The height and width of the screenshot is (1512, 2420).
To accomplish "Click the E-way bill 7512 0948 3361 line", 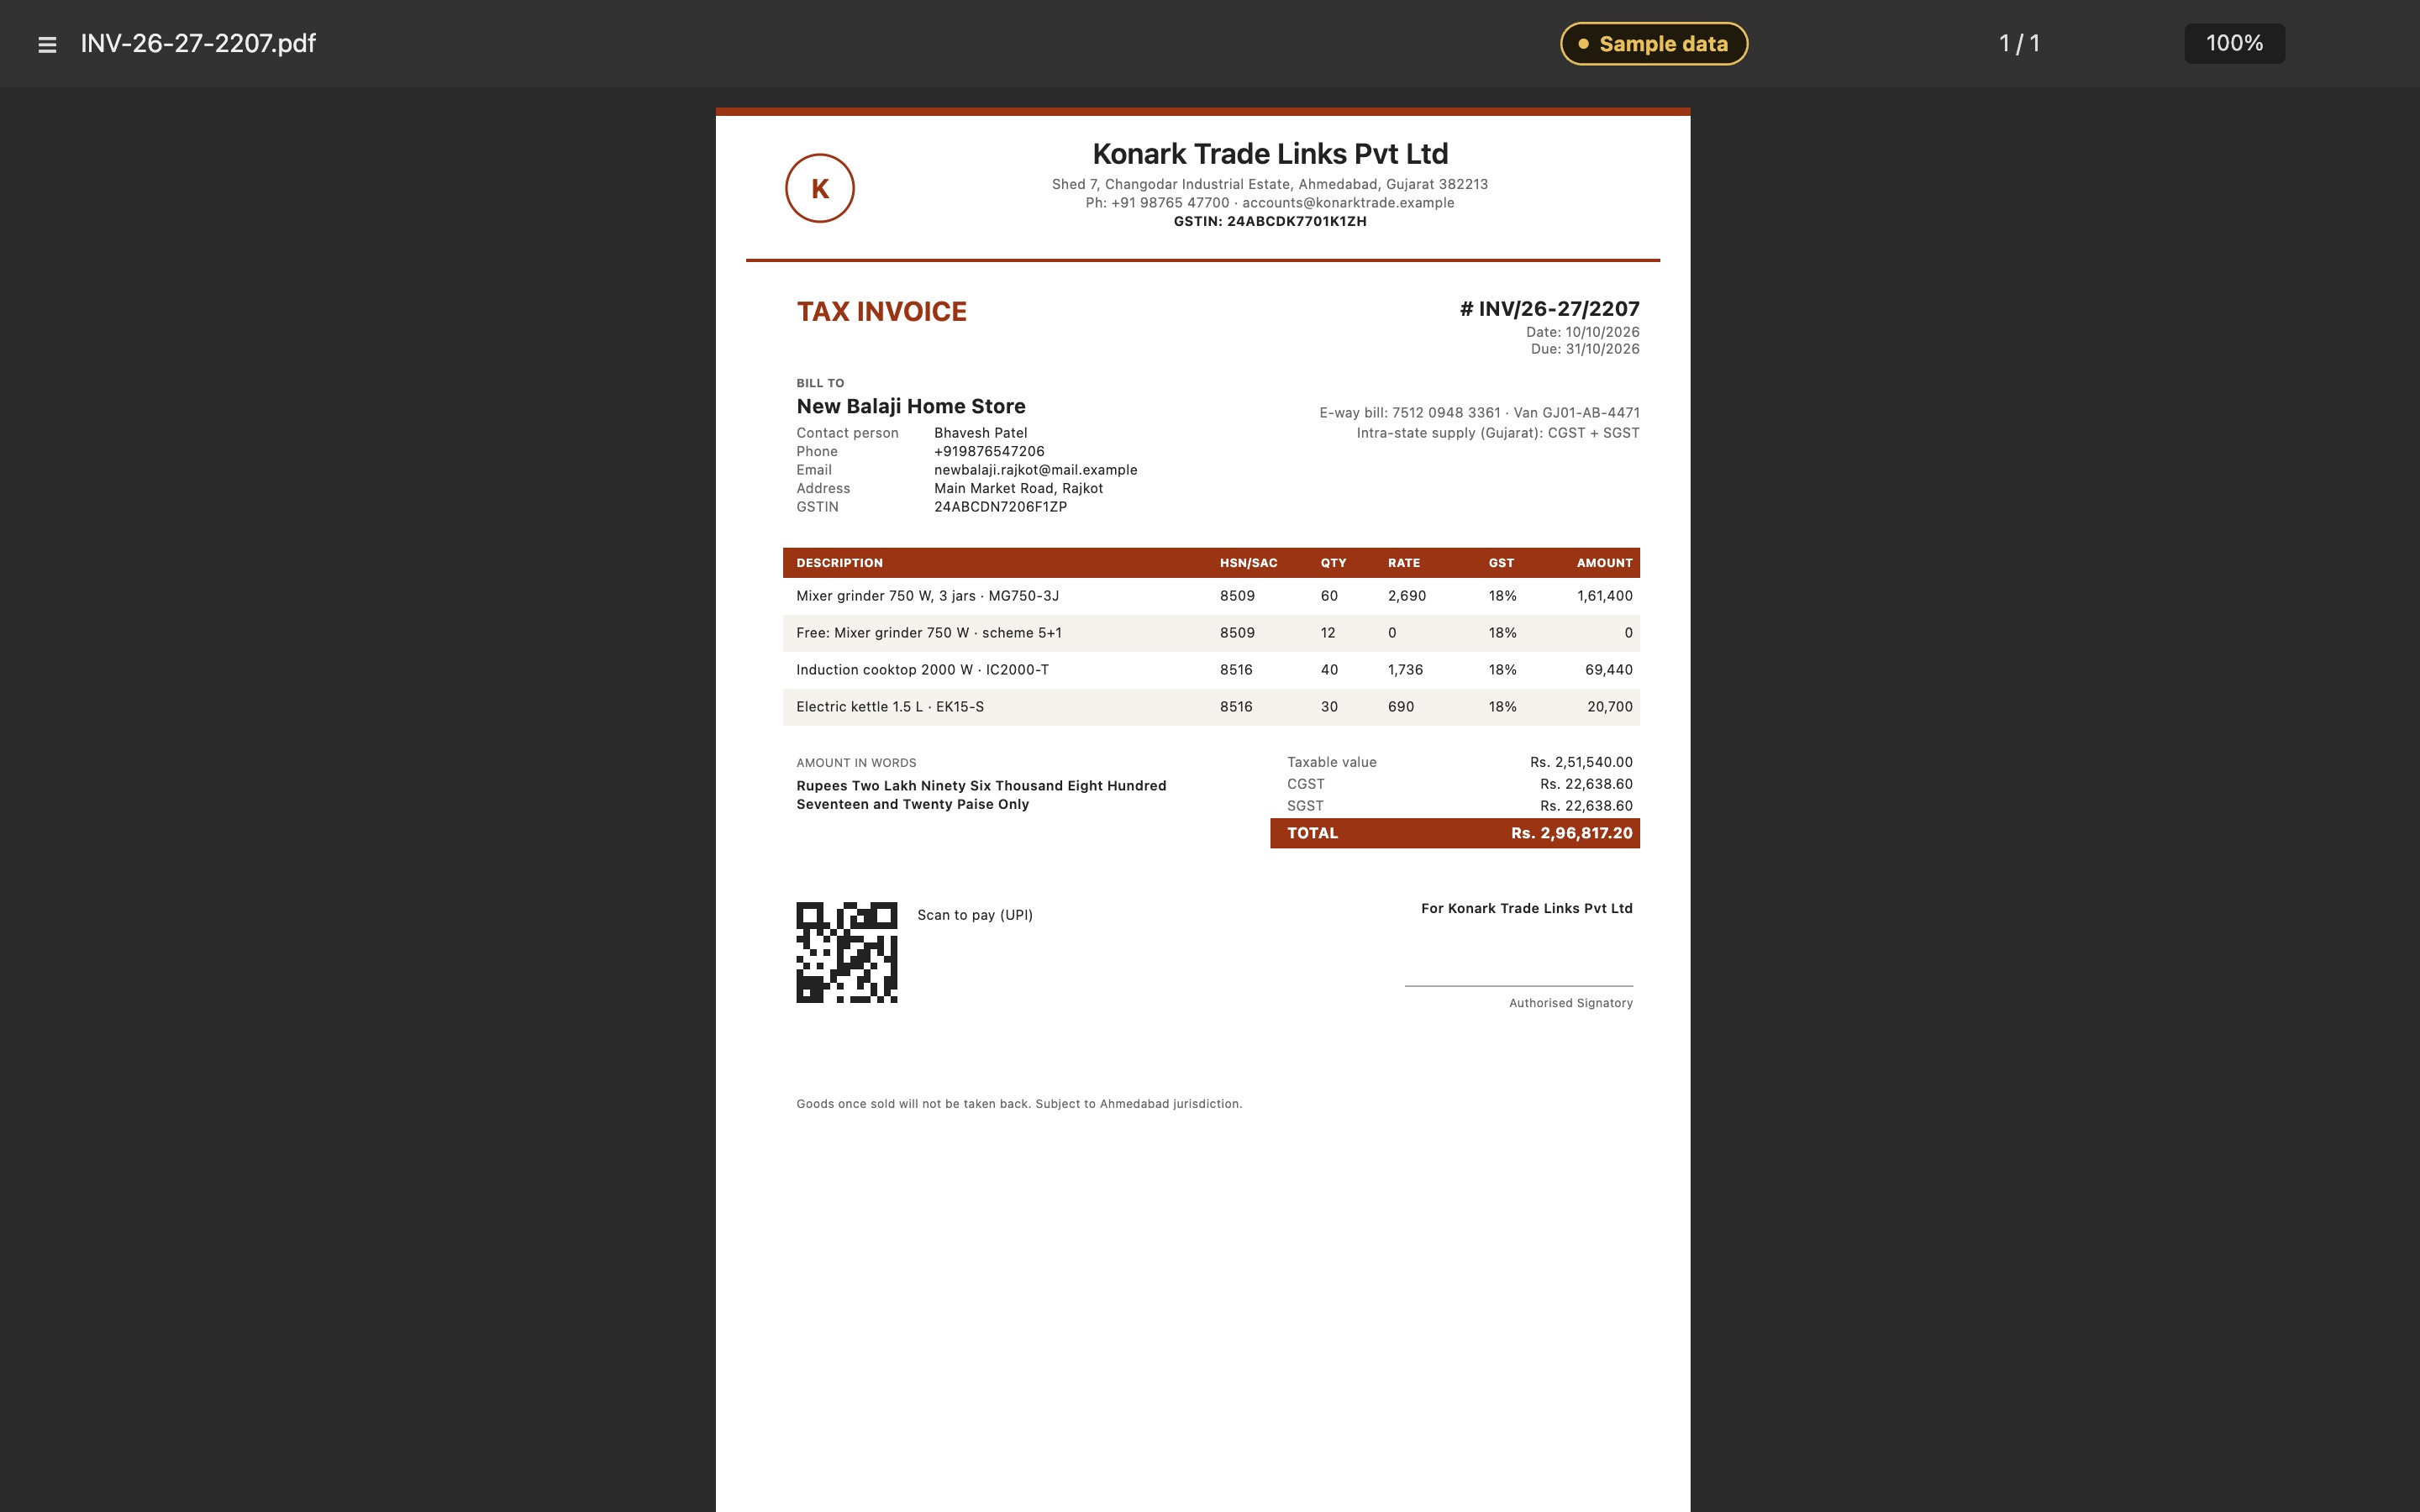I will point(1479,413).
